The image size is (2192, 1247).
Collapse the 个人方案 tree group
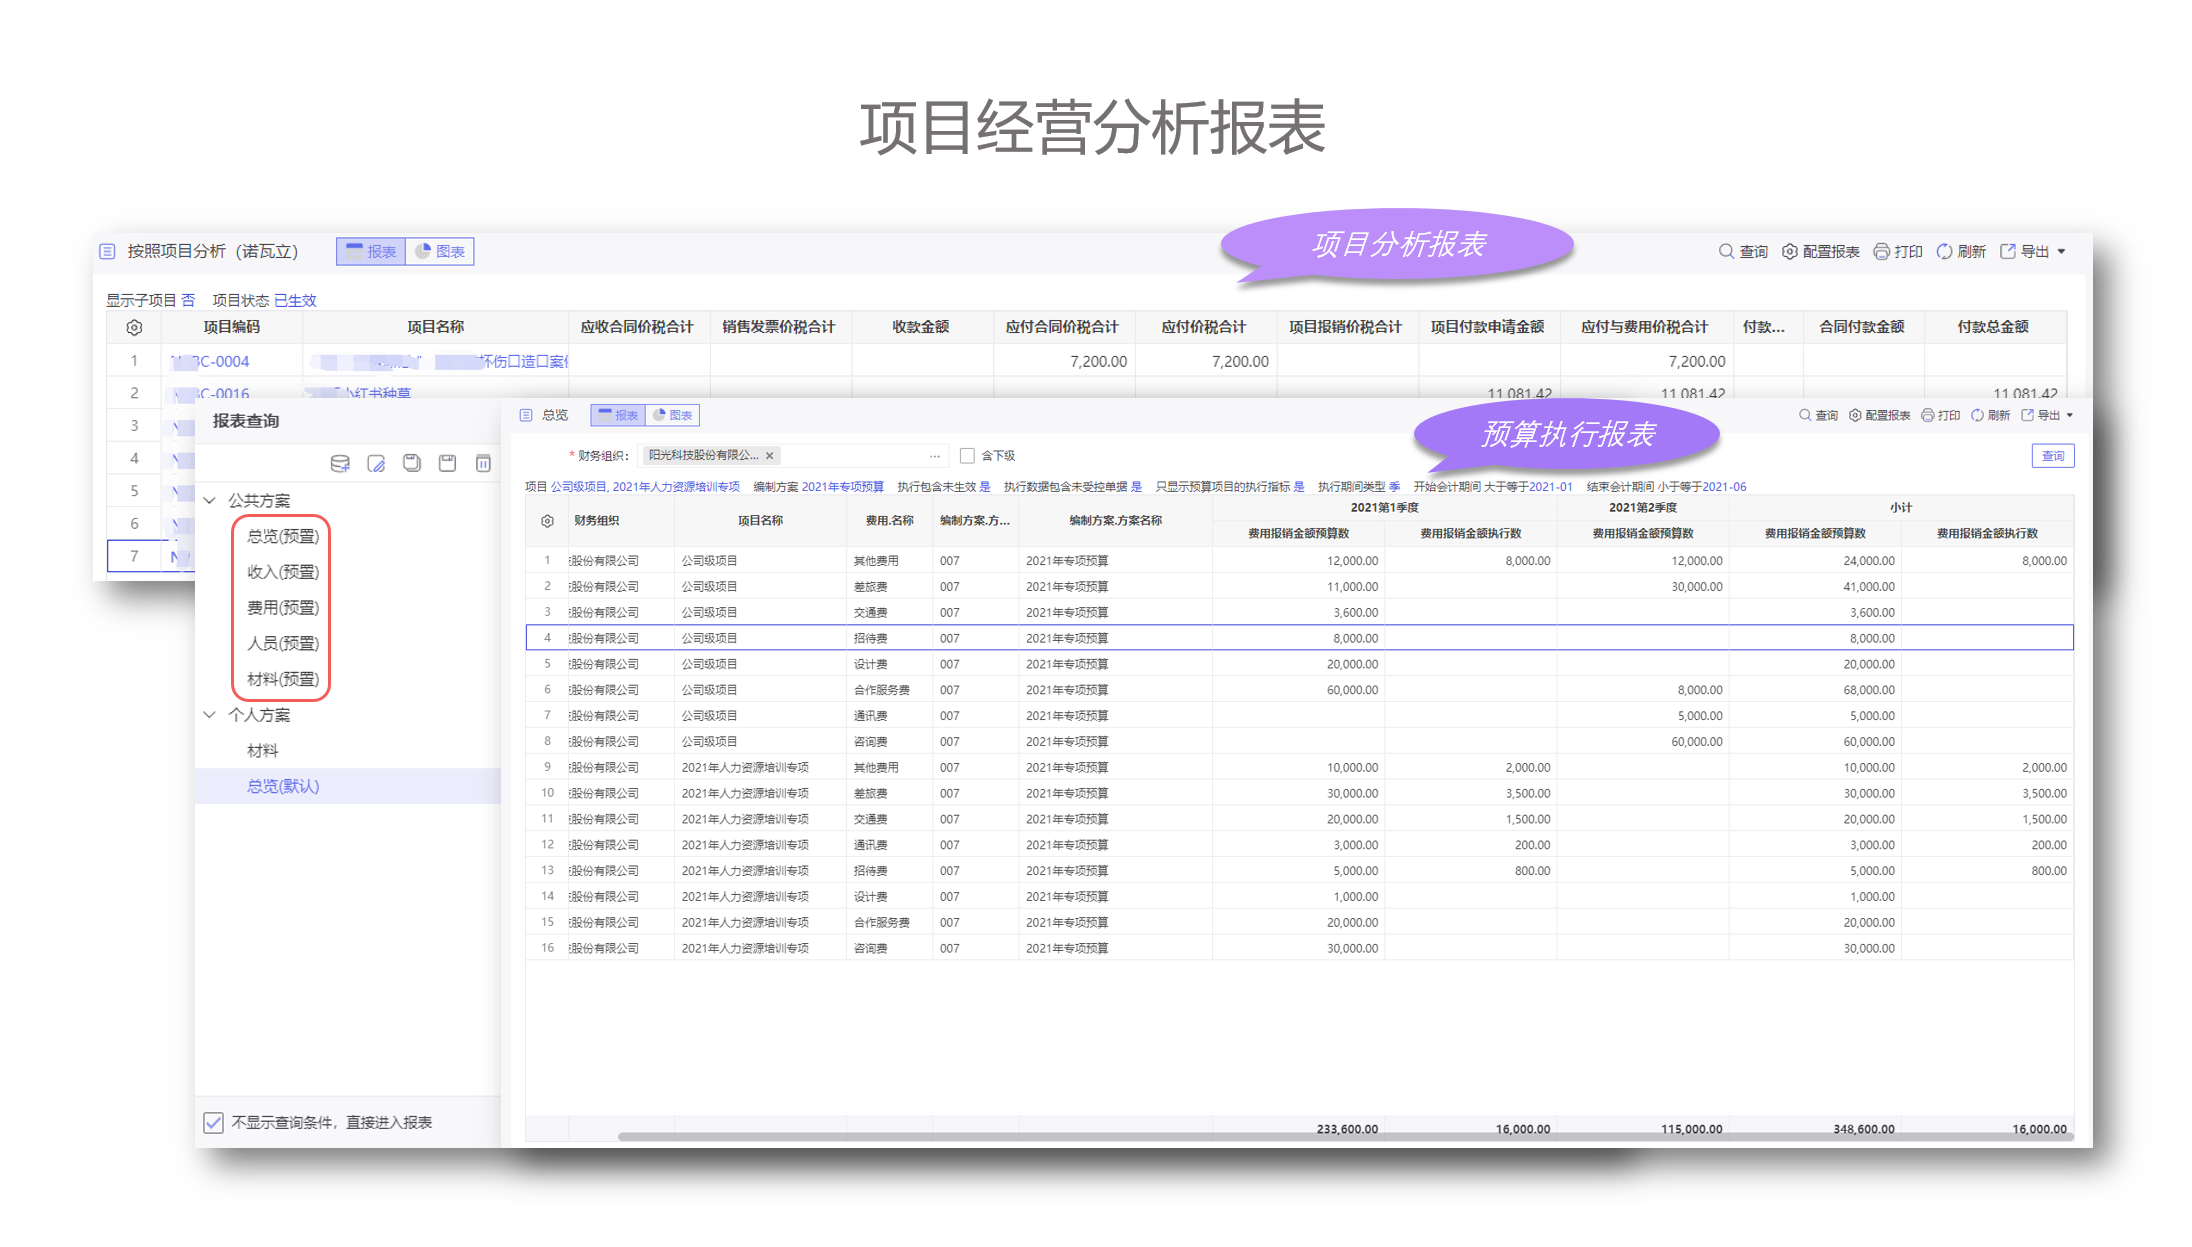coord(209,714)
